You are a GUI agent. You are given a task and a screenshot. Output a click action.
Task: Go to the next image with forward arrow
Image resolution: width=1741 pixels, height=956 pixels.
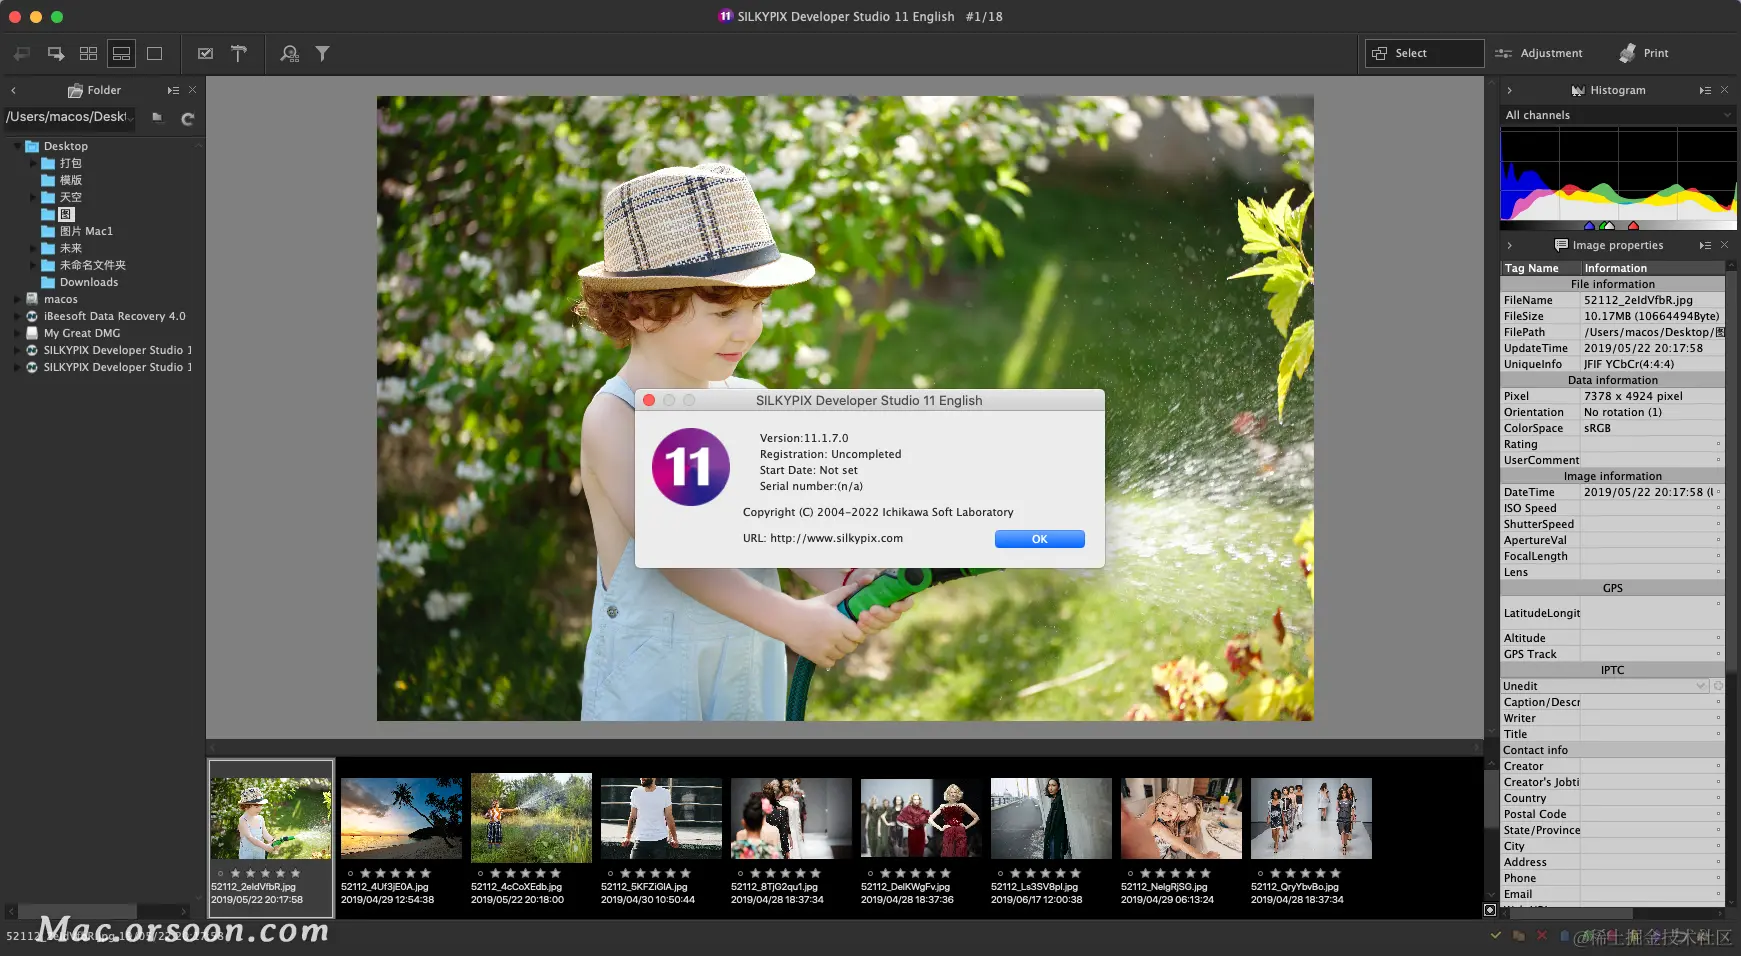point(56,54)
